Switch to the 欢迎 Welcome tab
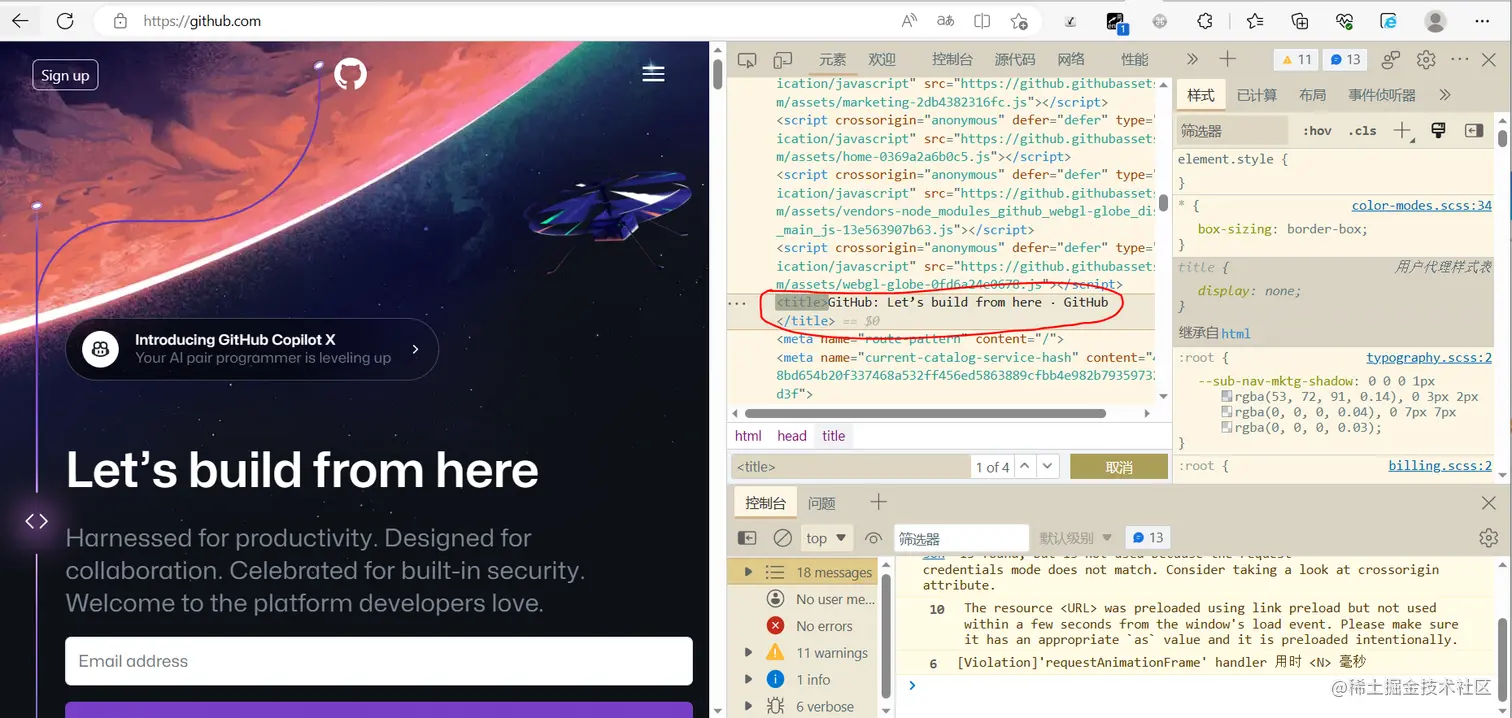 tap(882, 60)
